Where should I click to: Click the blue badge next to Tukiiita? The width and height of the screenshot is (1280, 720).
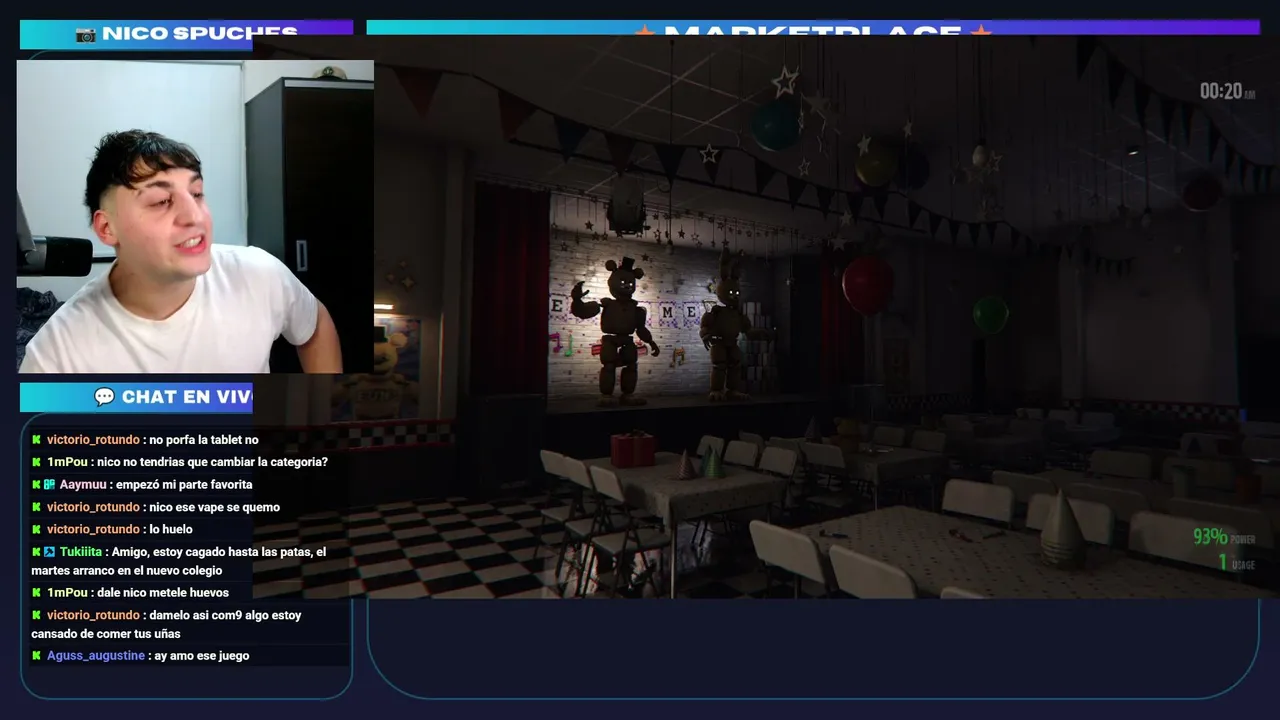tap(49, 552)
